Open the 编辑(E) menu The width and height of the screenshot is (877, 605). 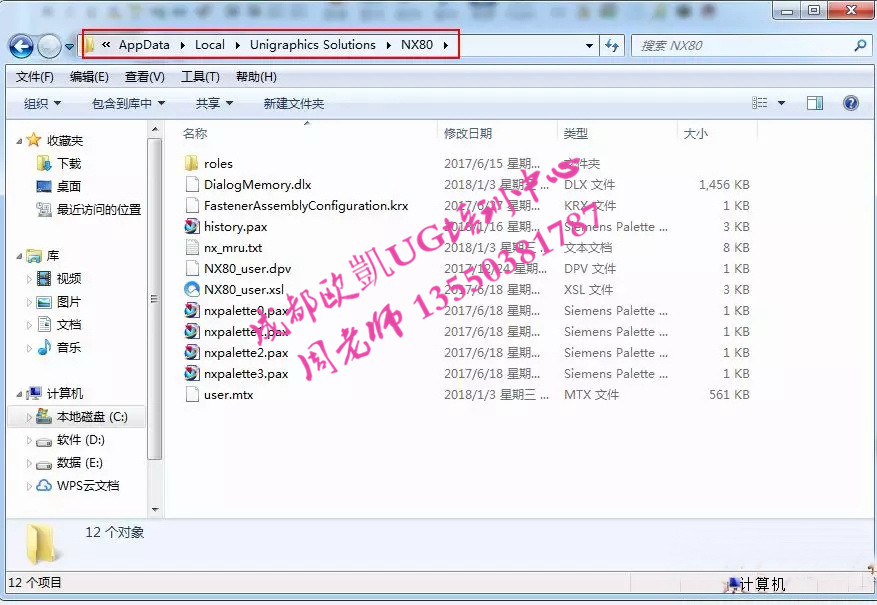click(x=89, y=77)
